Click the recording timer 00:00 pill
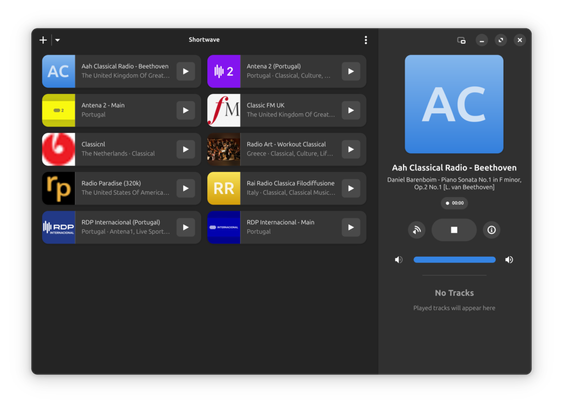563x409 pixels. click(454, 203)
